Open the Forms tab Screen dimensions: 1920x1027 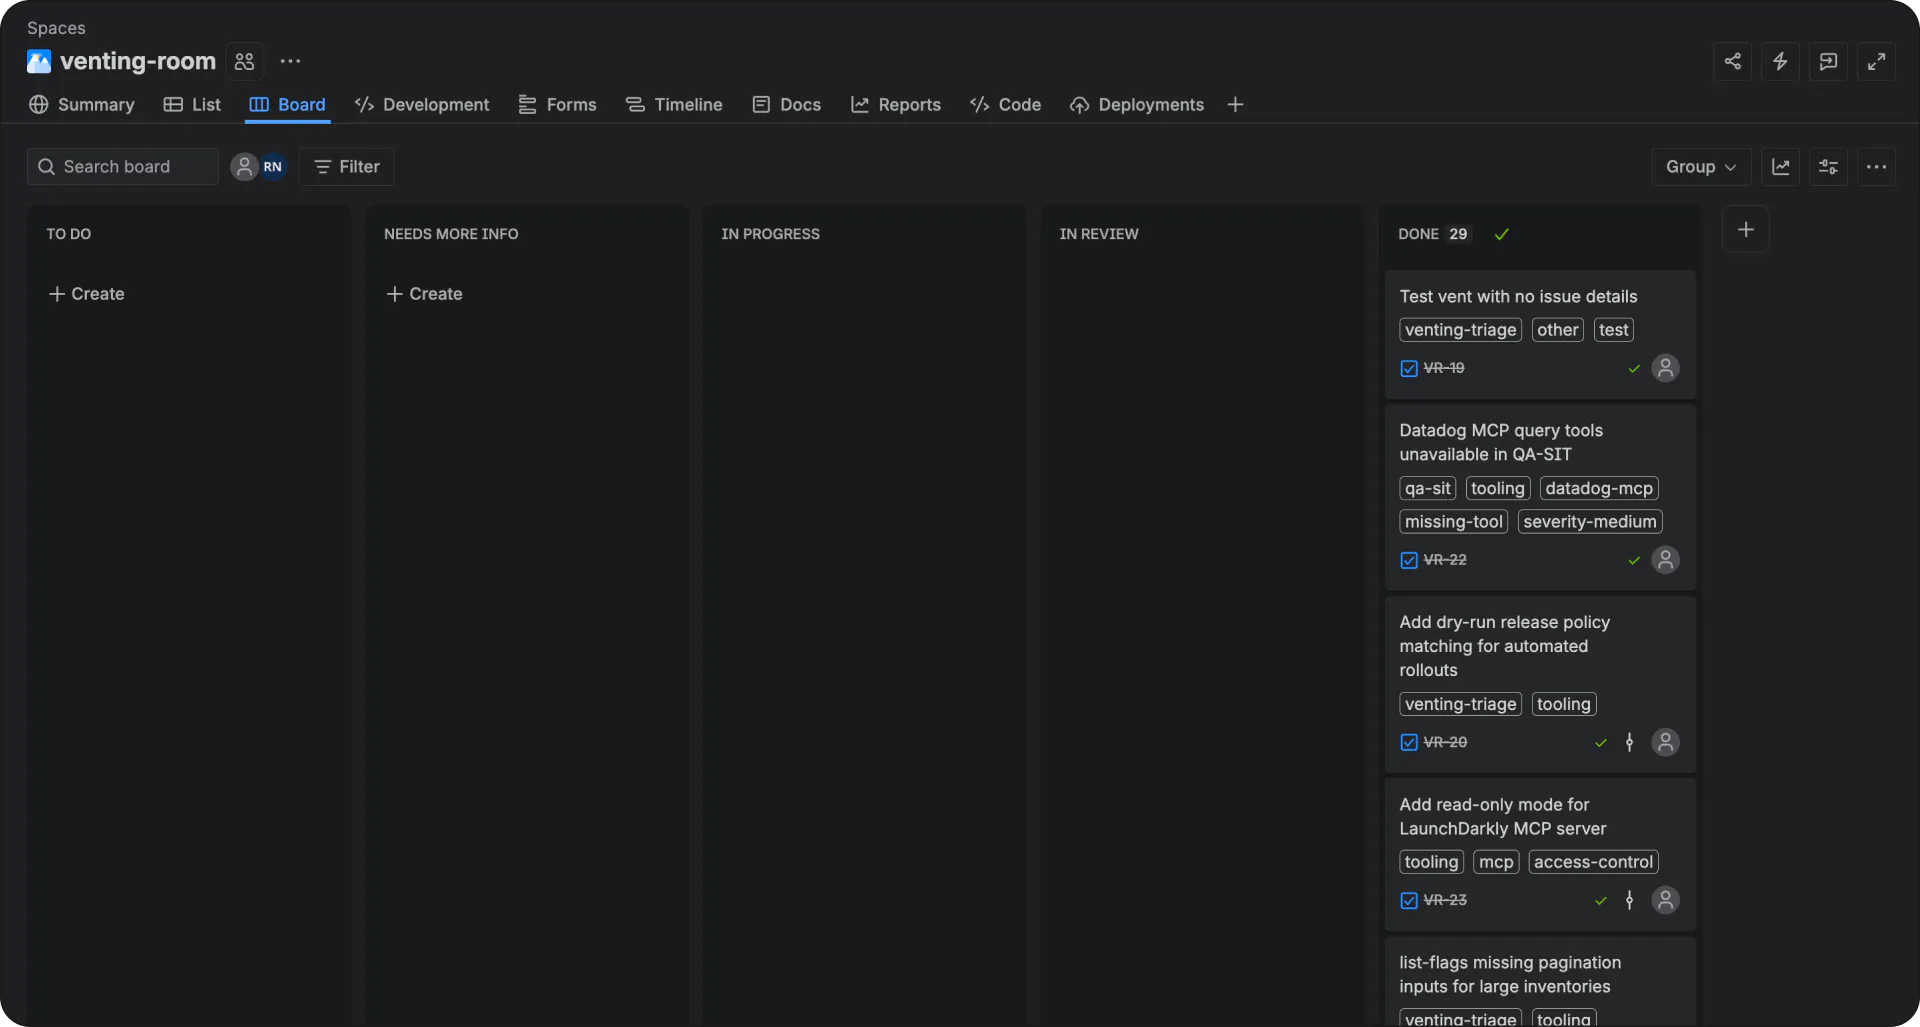558,105
